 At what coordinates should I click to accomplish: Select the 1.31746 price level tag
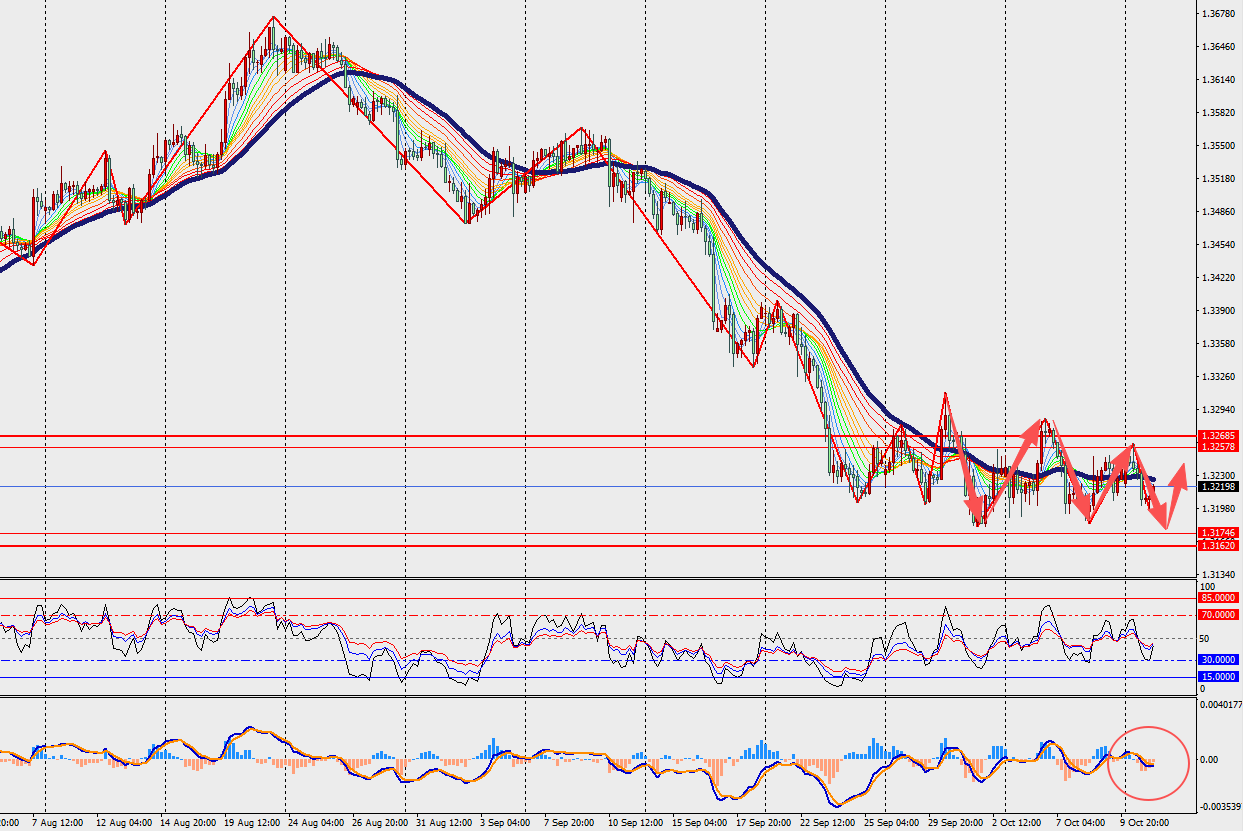click(1218, 534)
